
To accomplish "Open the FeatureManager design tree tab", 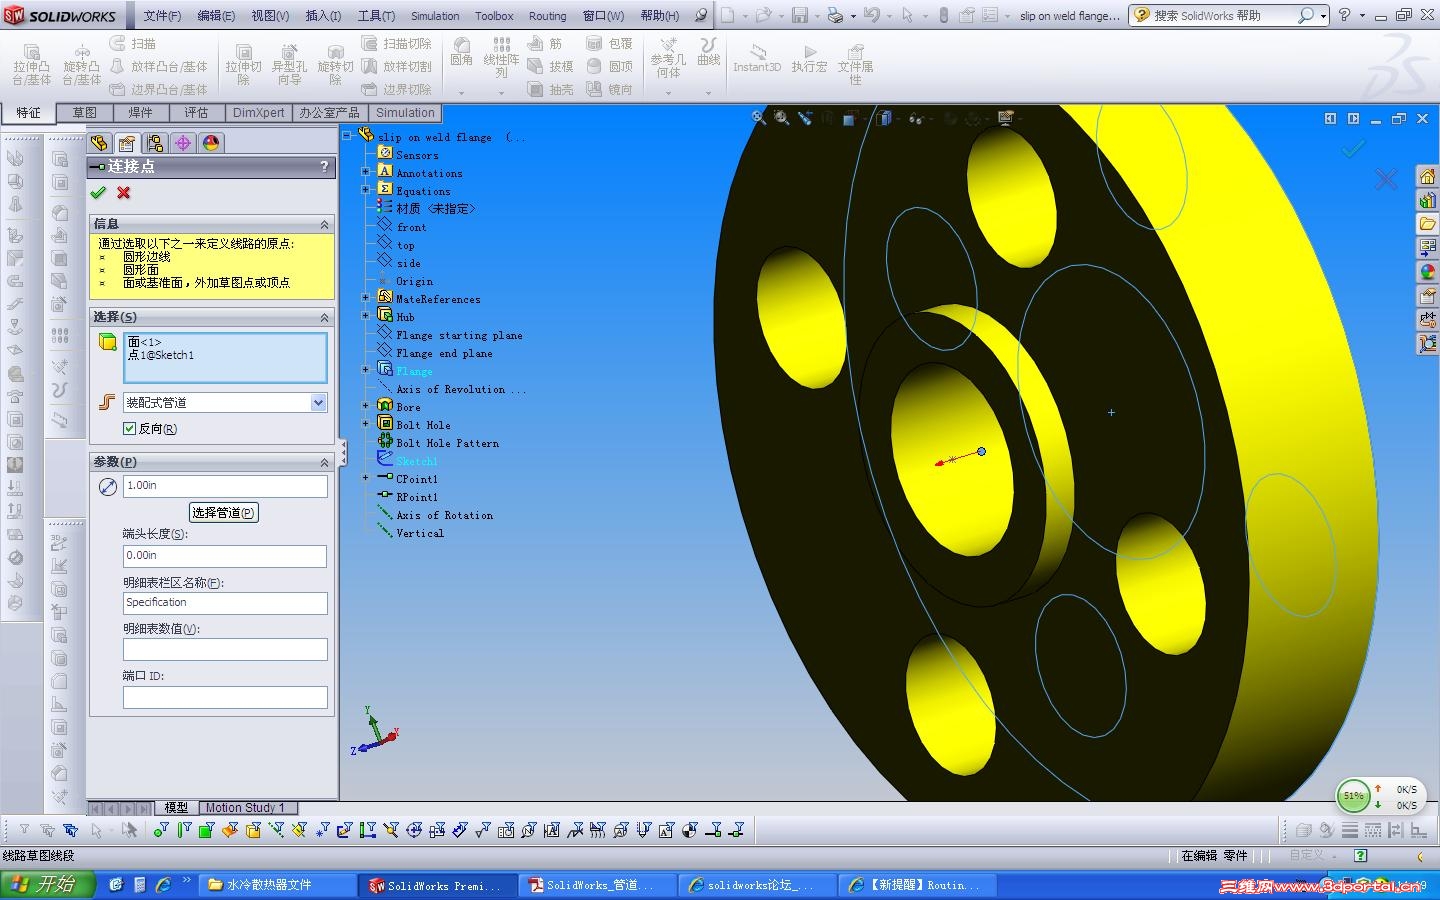I will [x=99, y=143].
